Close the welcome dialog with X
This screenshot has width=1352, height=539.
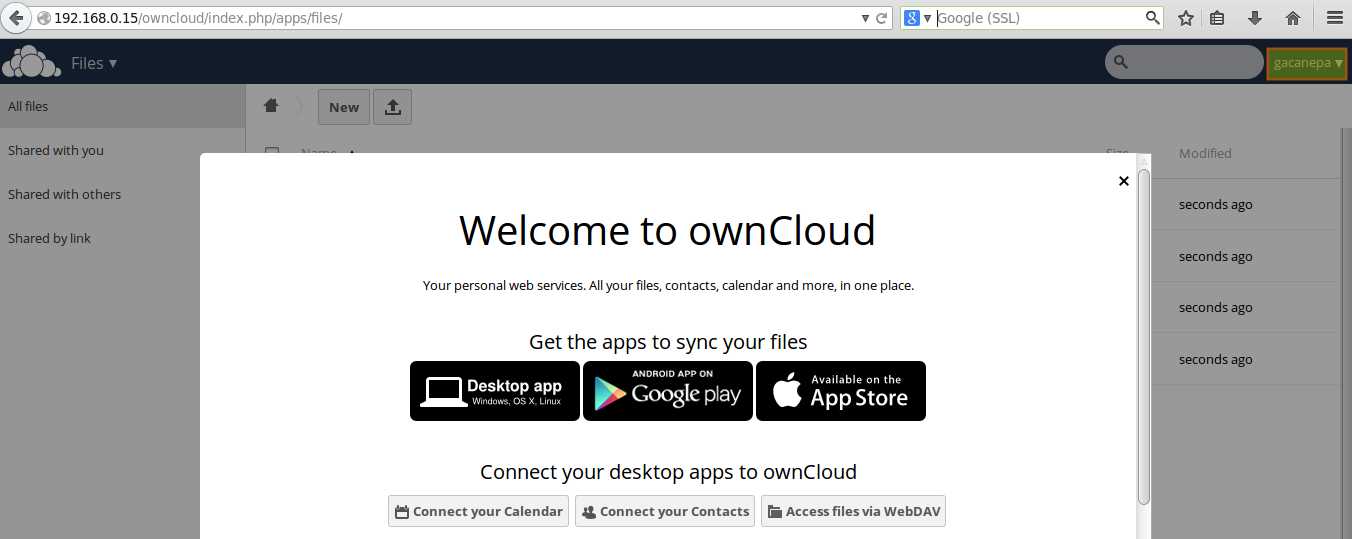pyautogui.click(x=1123, y=181)
